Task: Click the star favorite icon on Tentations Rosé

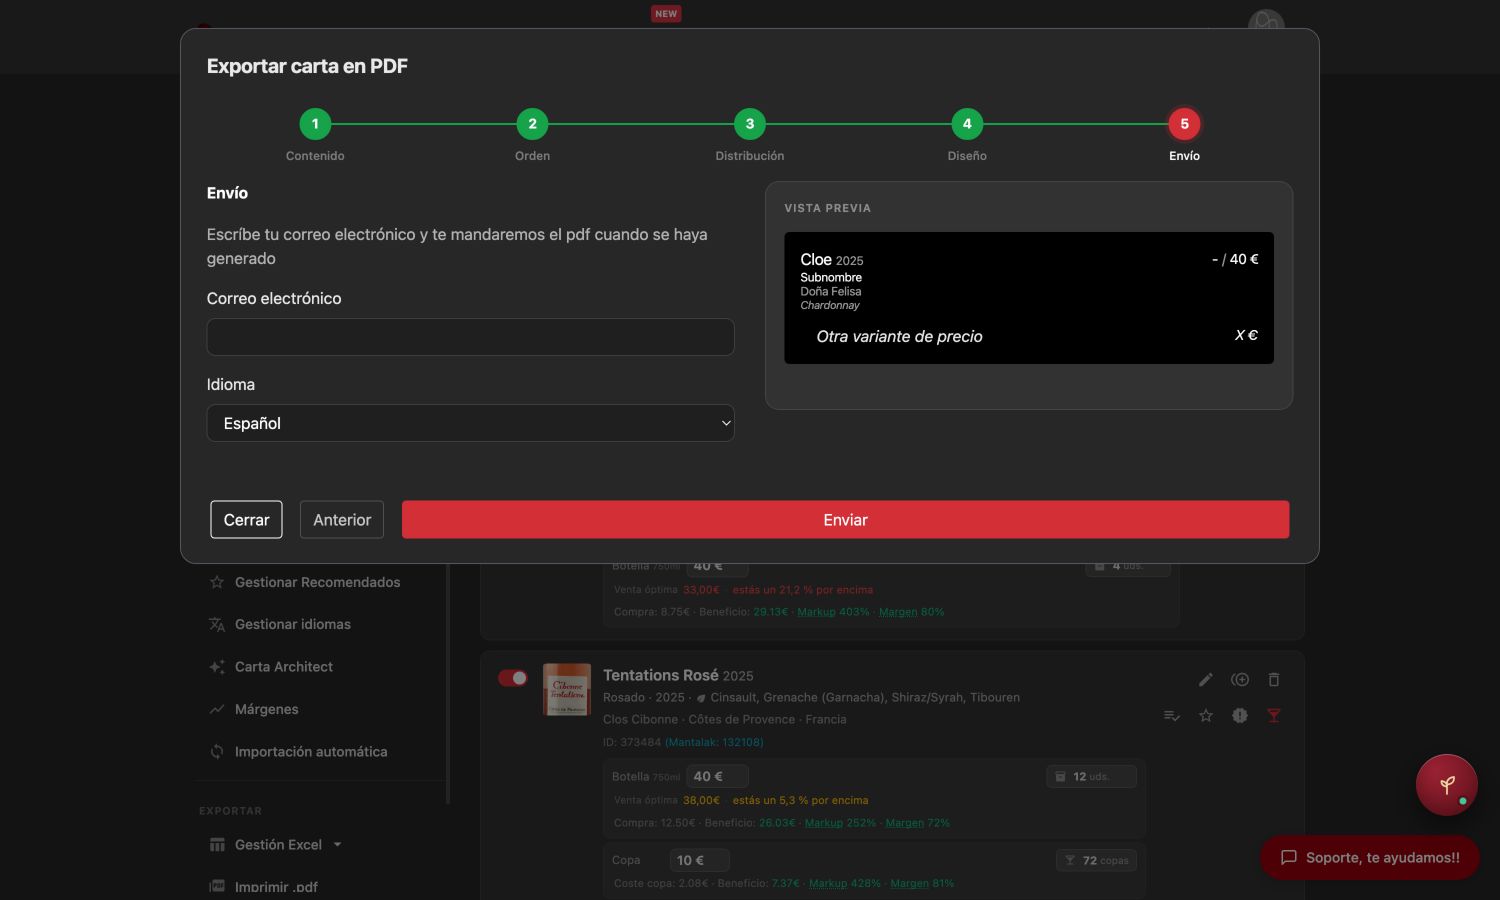Action: (x=1206, y=716)
